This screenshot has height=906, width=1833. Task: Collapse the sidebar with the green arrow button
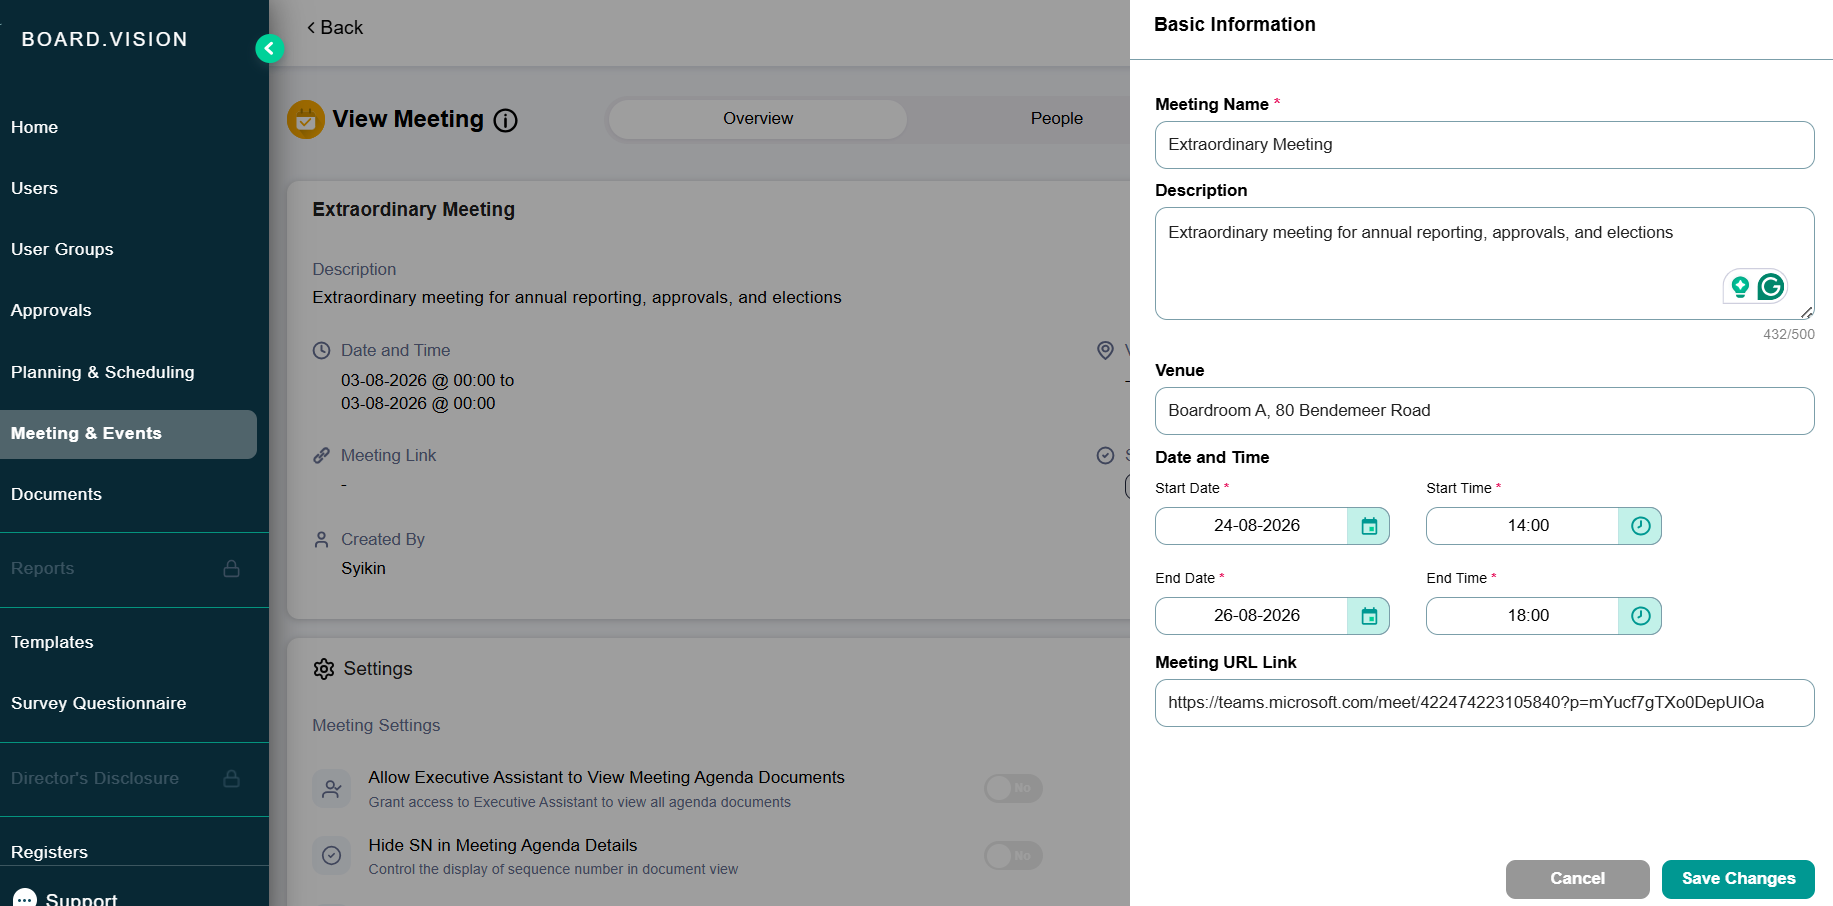(269, 48)
